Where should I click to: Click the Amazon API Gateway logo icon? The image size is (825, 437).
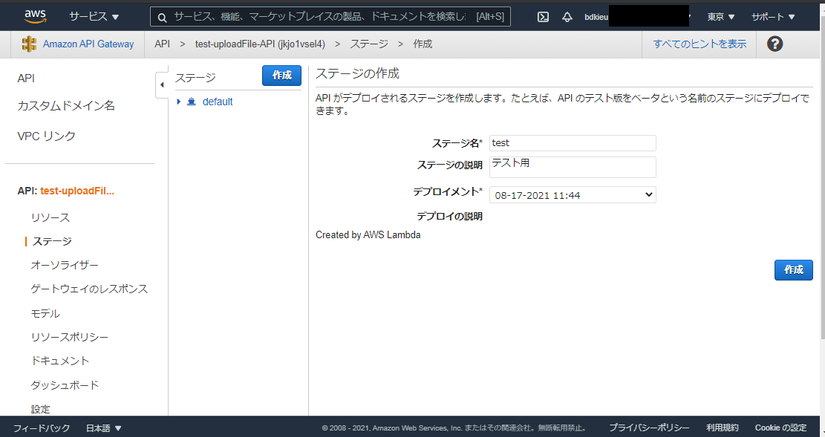click(x=29, y=44)
